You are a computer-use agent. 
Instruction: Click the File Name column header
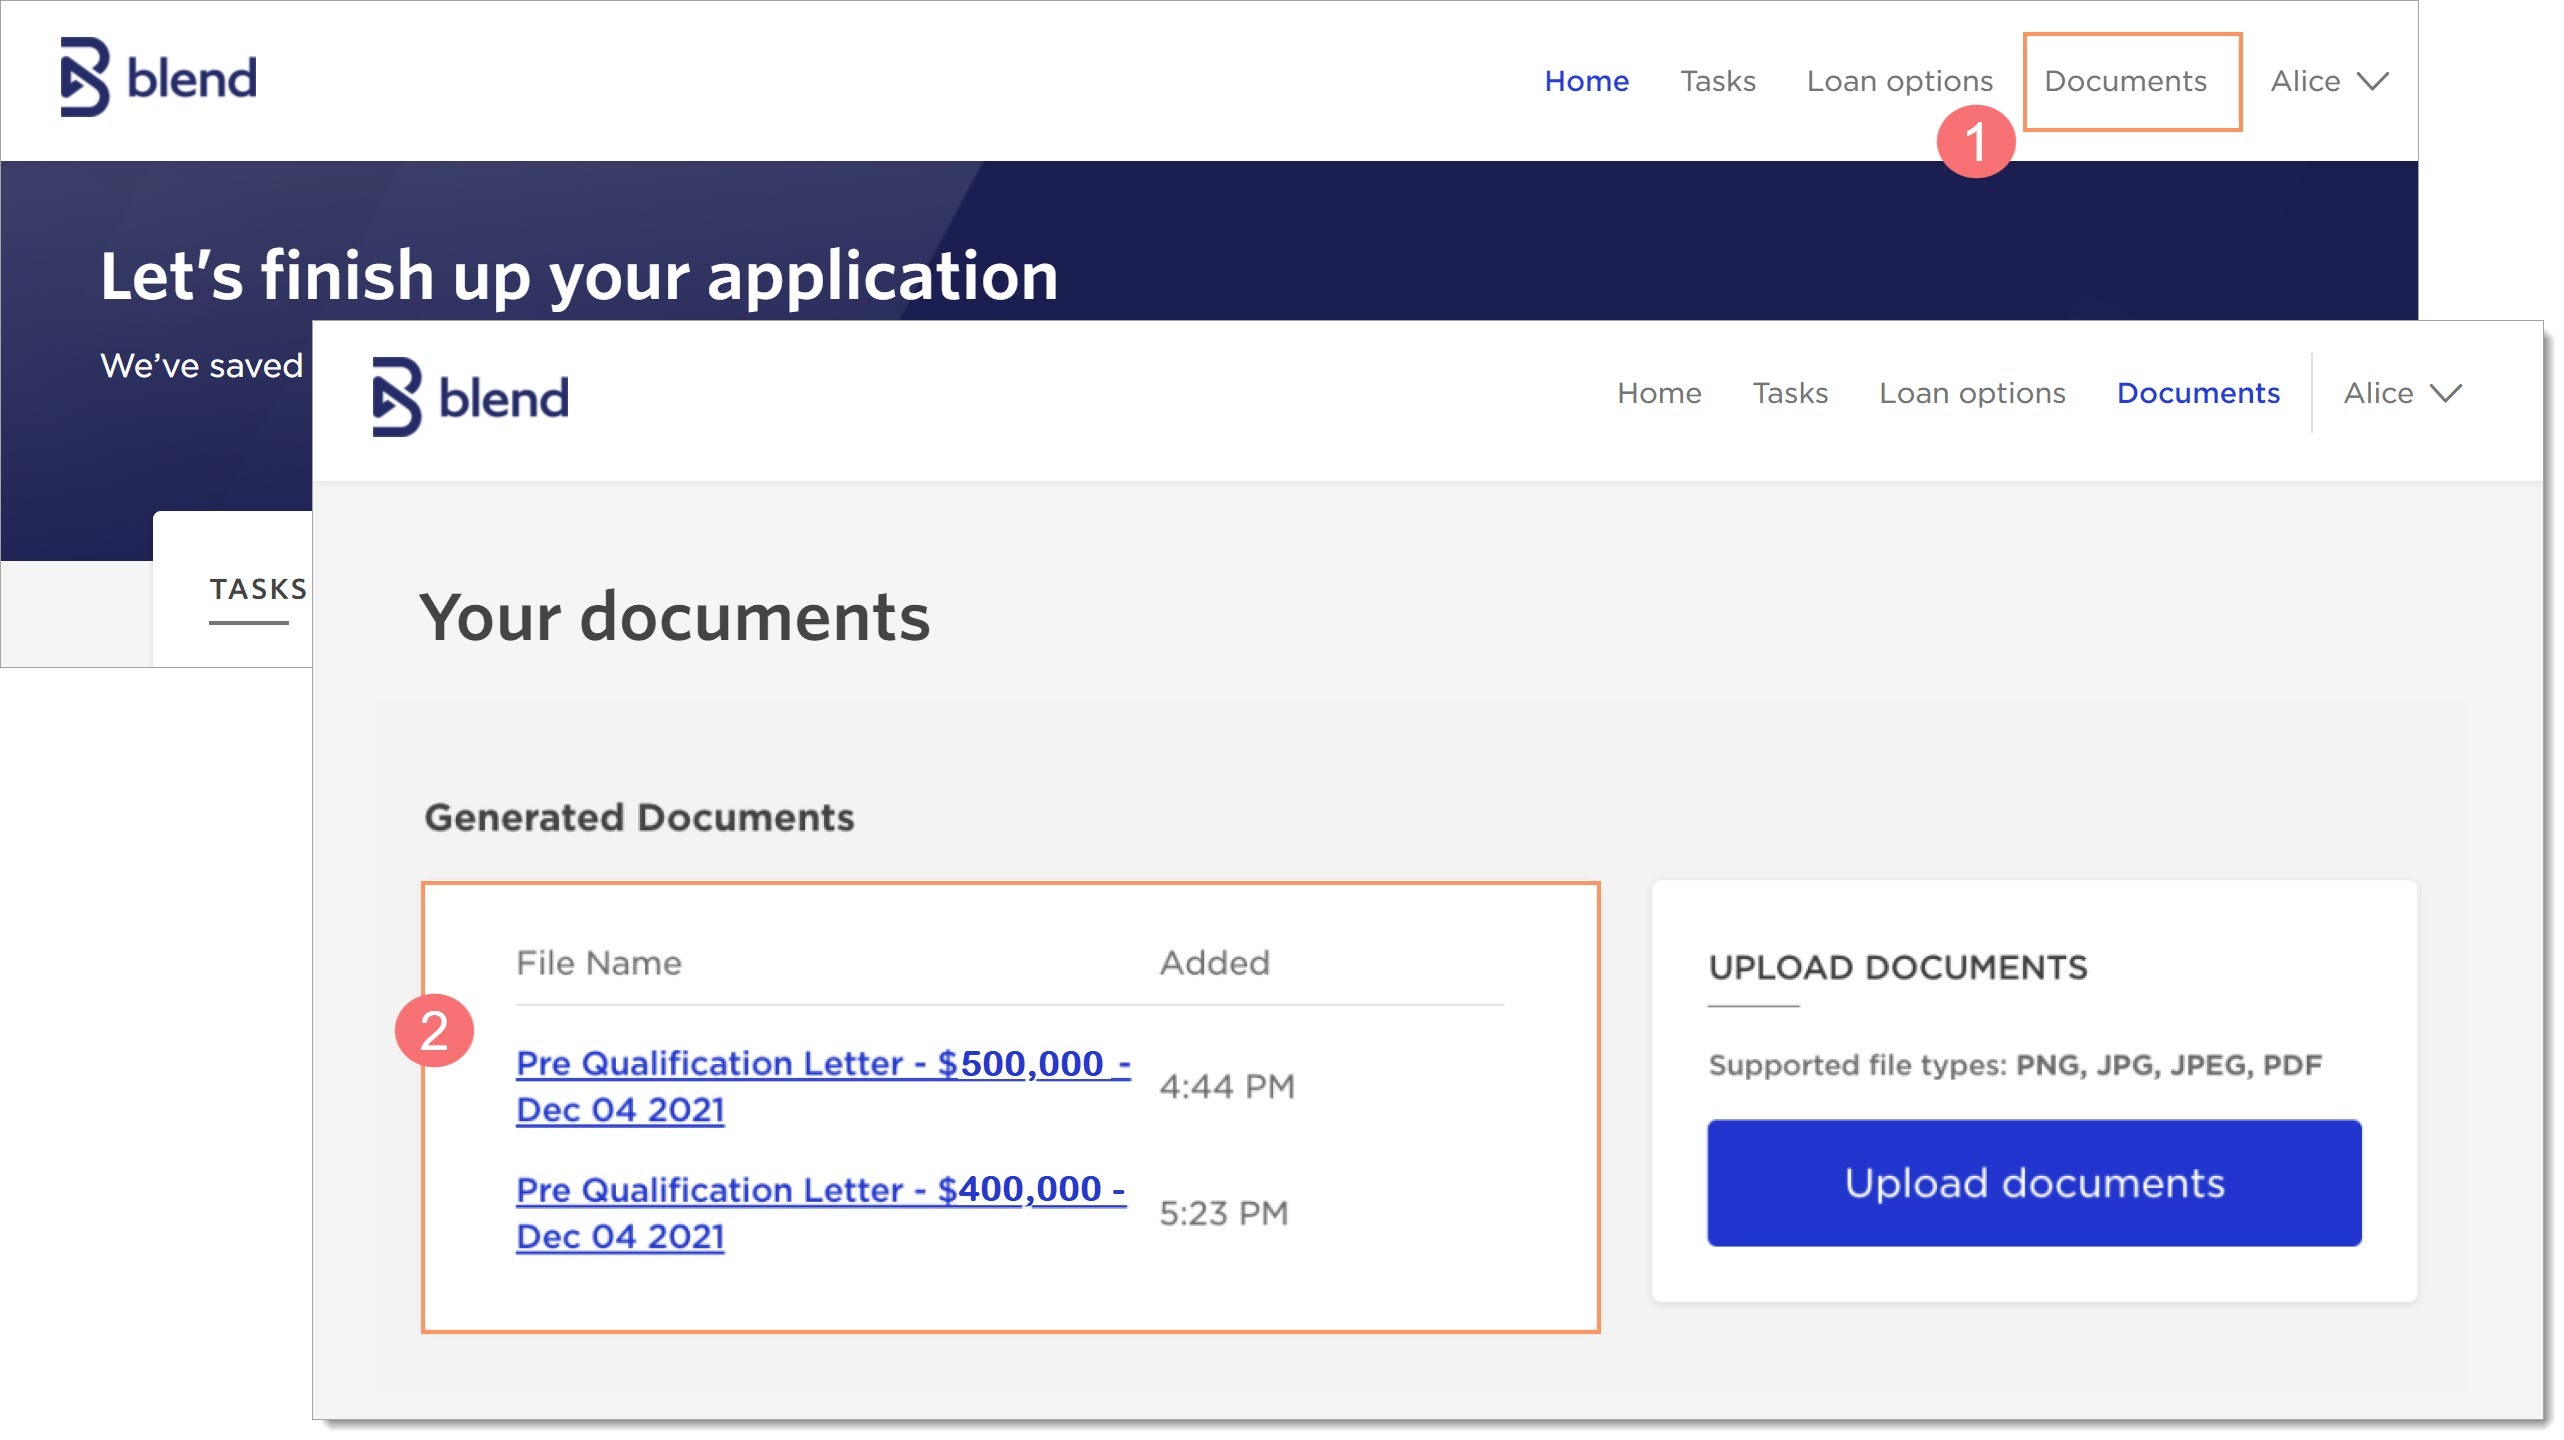click(598, 963)
